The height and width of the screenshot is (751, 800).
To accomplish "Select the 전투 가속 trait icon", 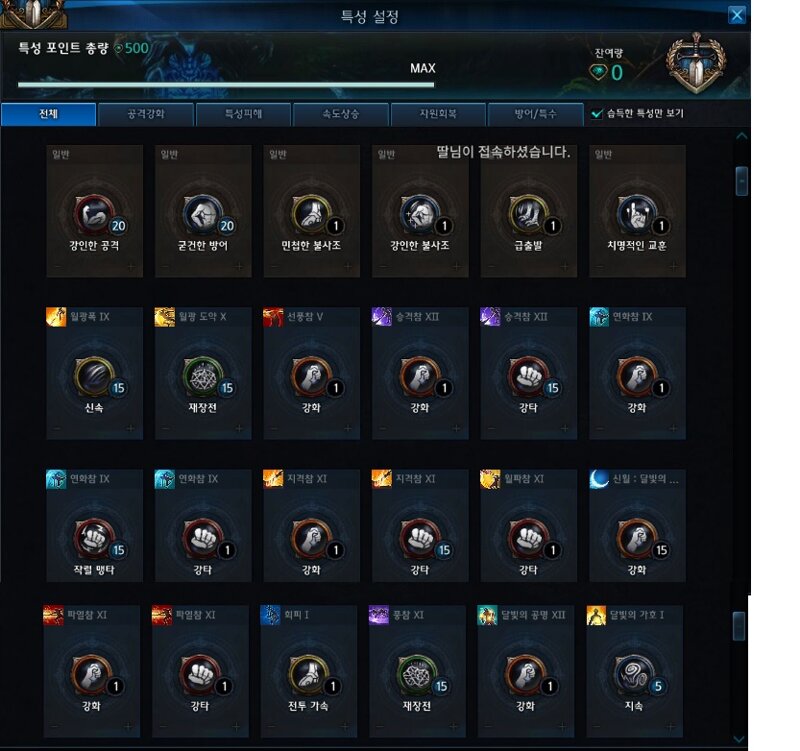I will pyautogui.click(x=308, y=675).
